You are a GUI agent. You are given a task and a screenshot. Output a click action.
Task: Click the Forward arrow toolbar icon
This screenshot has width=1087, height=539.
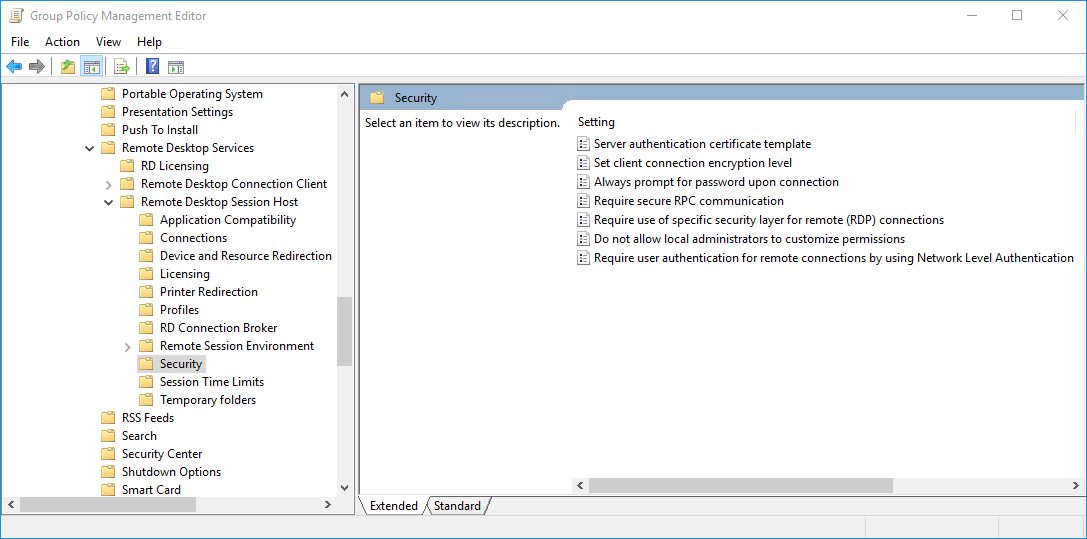[37, 67]
